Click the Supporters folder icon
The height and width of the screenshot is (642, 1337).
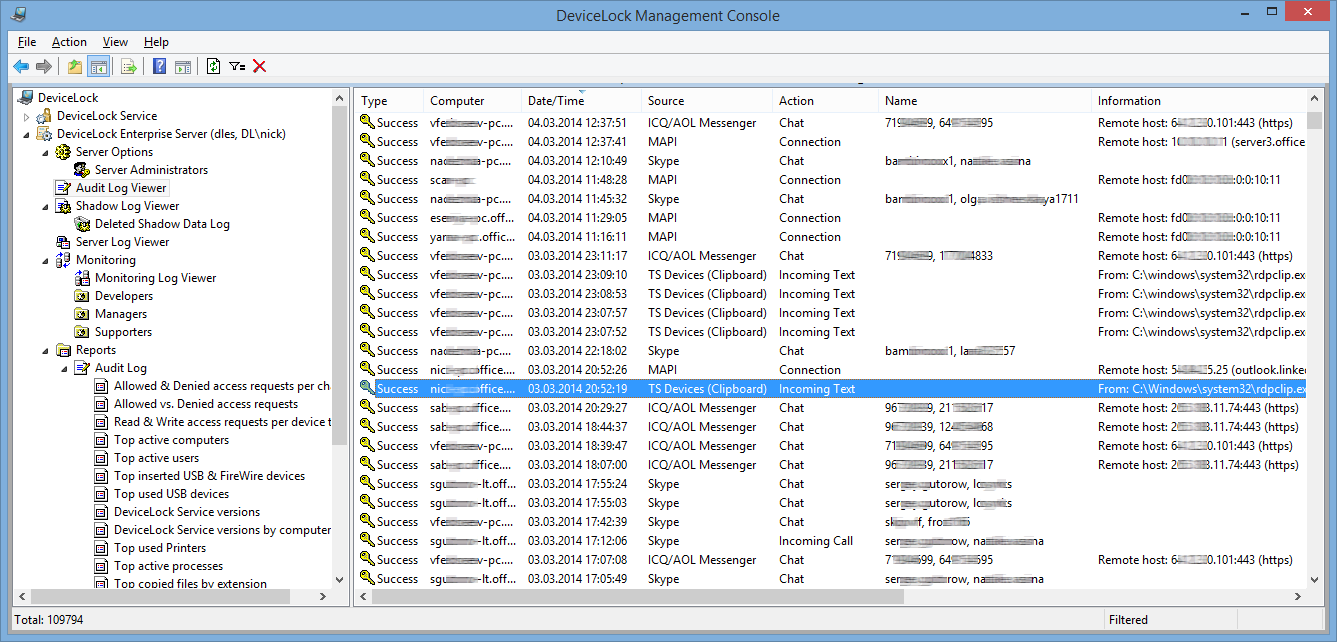(x=83, y=332)
